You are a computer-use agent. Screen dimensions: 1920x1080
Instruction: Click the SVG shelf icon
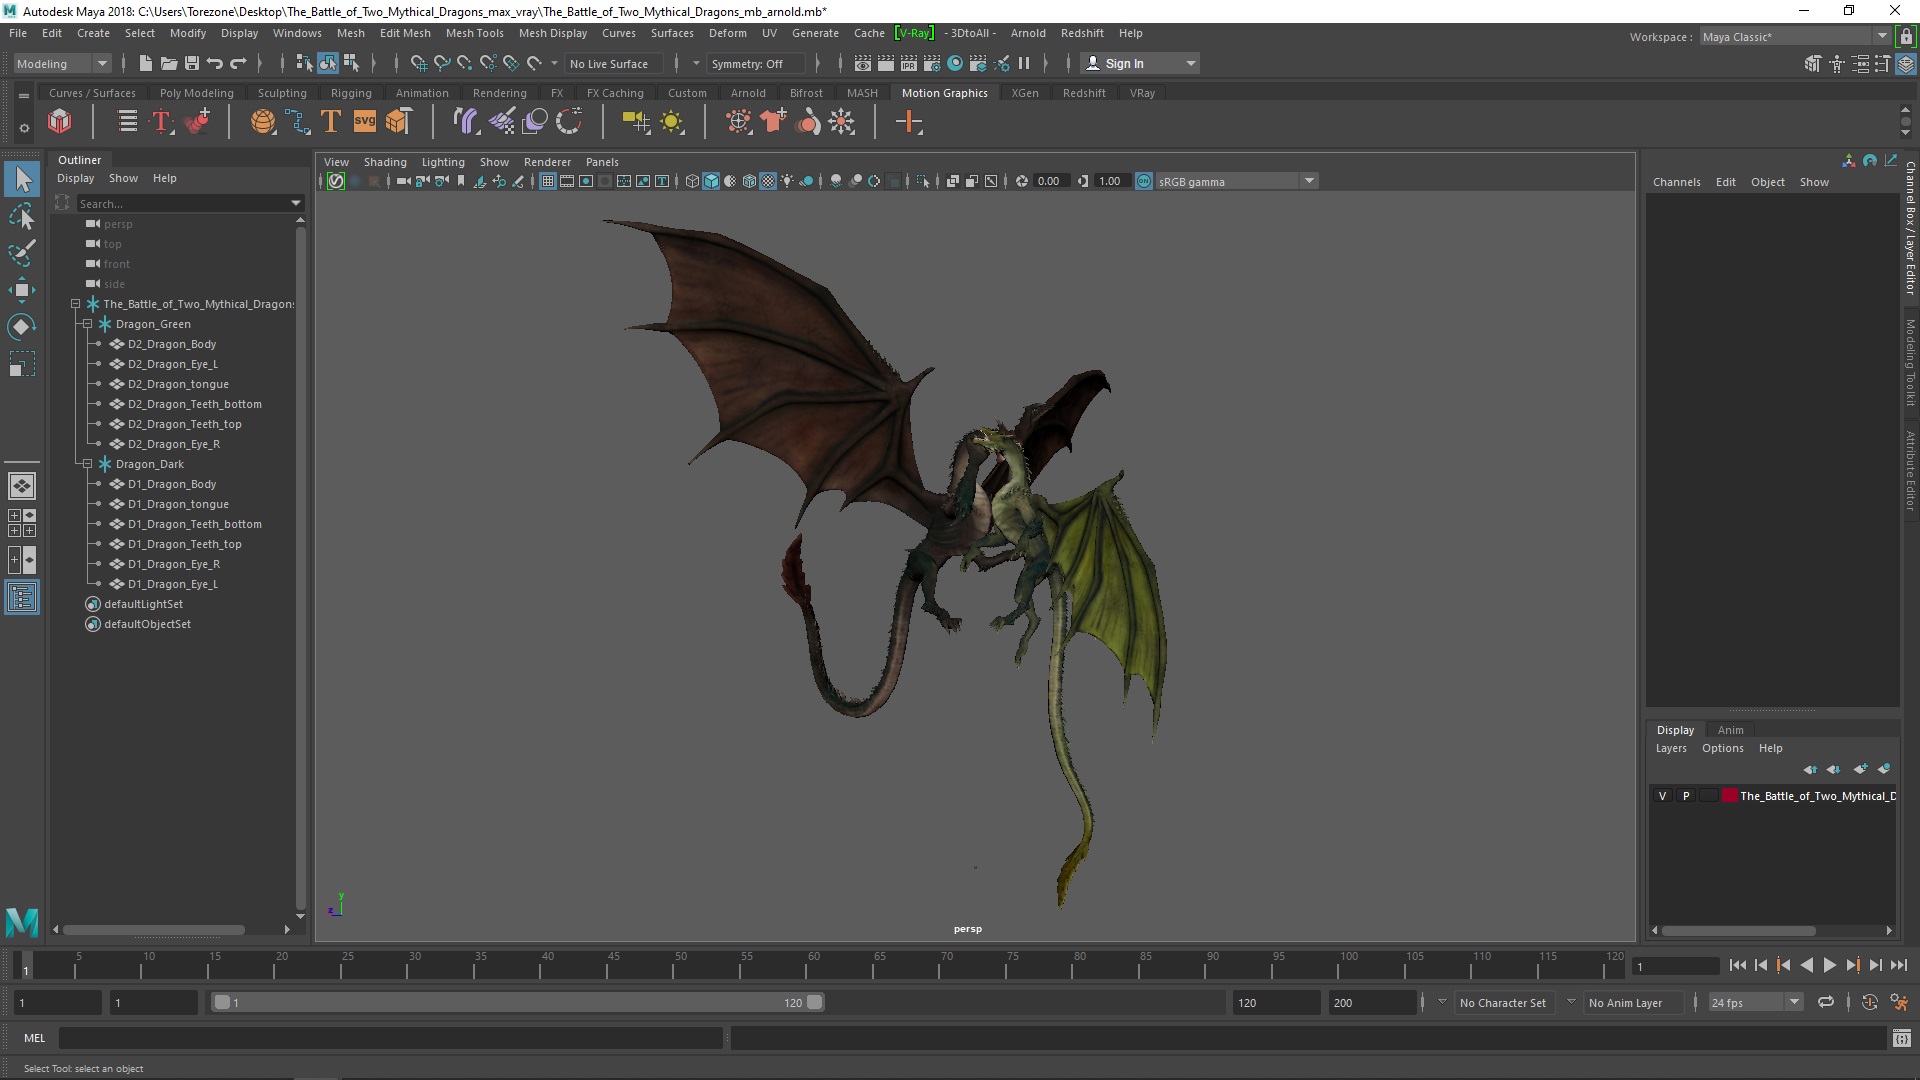coord(364,122)
